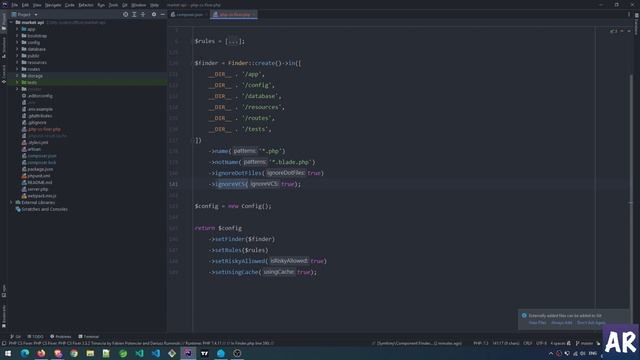This screenshot has width=640, height=360.
Task: Change the UTF-8 file encoding
Action: pyautogui.click(x=541, y=343)
